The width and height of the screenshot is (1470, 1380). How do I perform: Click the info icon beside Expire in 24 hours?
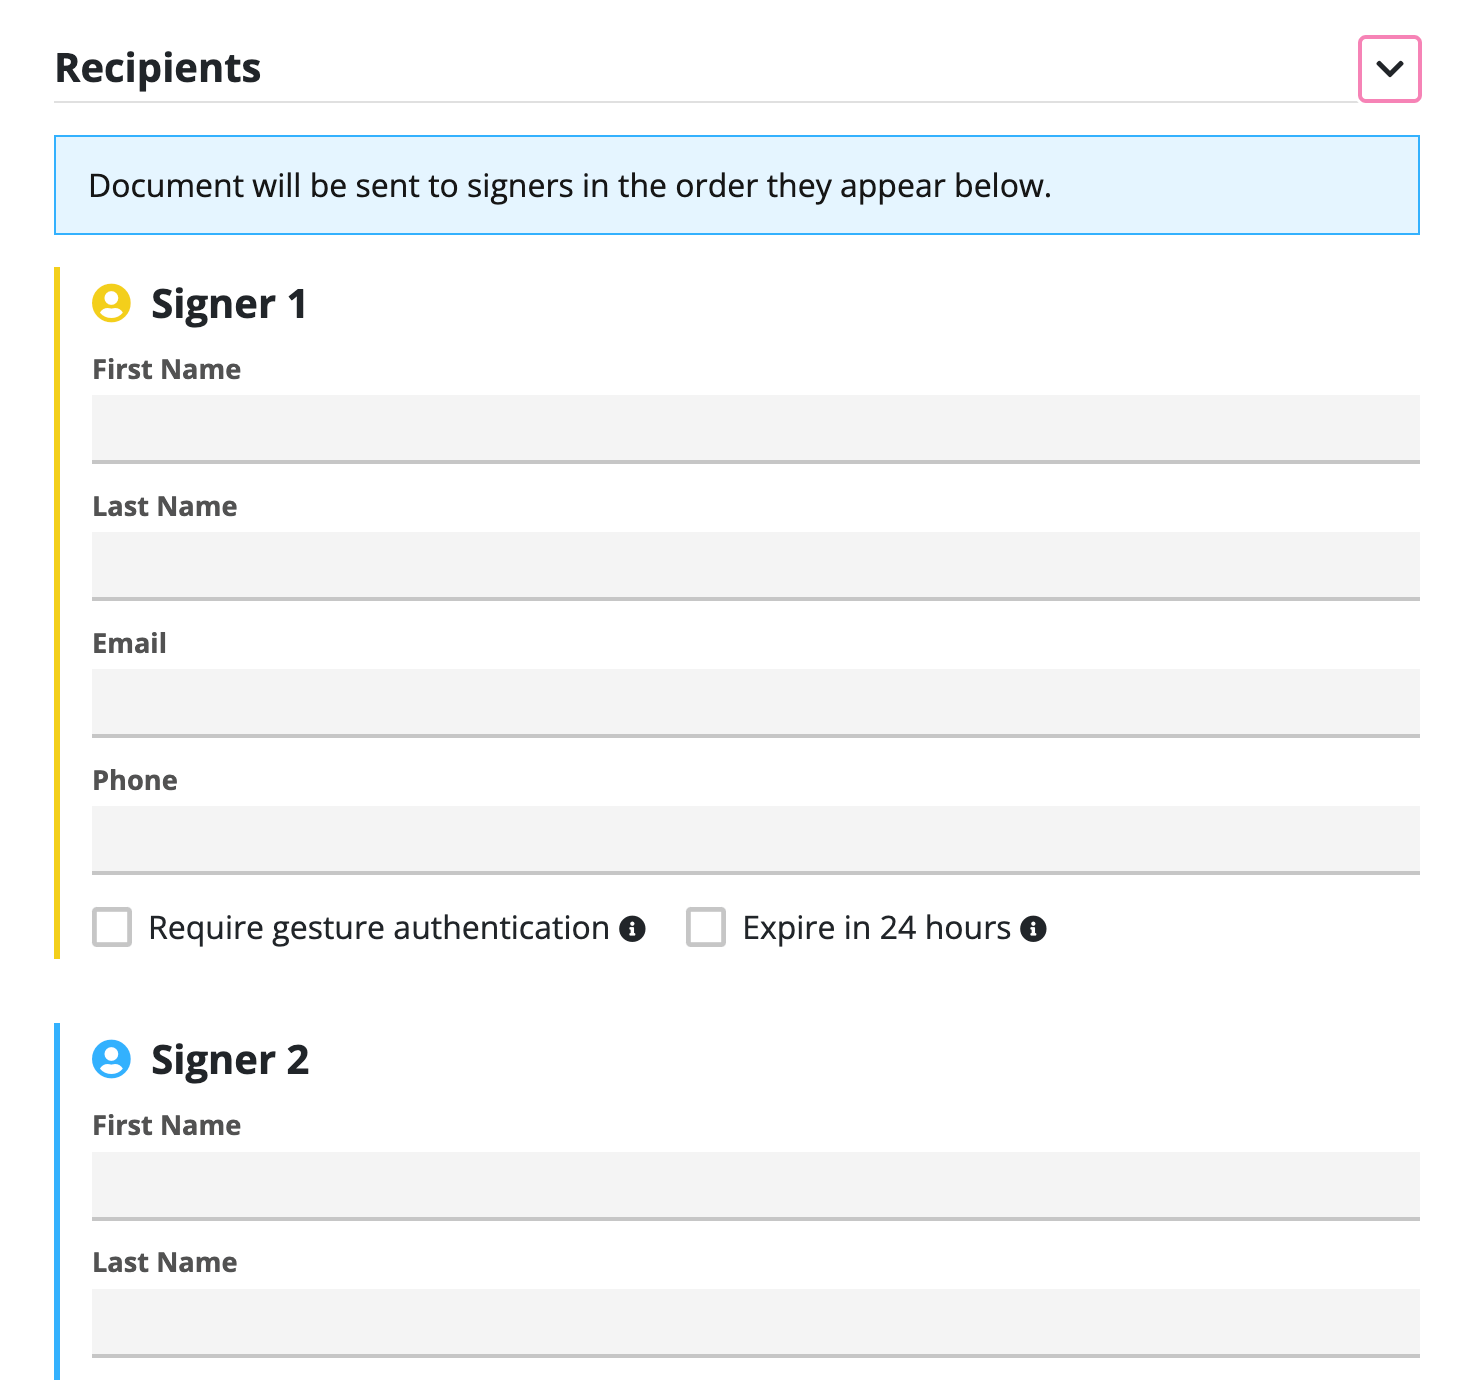pos(1035,928)
